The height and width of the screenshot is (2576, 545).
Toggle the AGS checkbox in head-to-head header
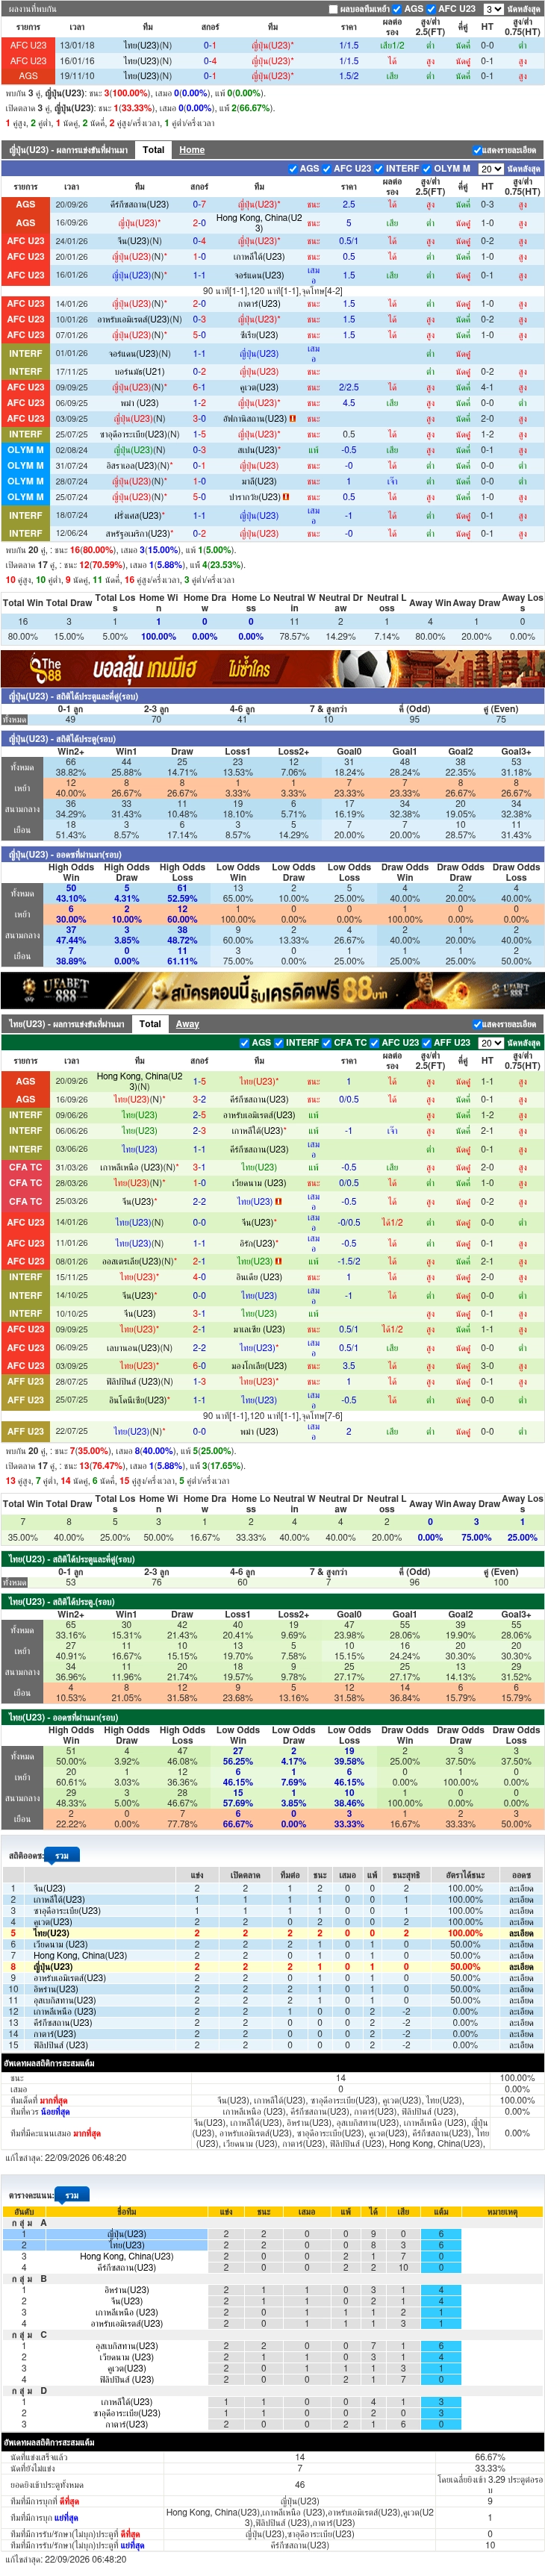point(397,9)
